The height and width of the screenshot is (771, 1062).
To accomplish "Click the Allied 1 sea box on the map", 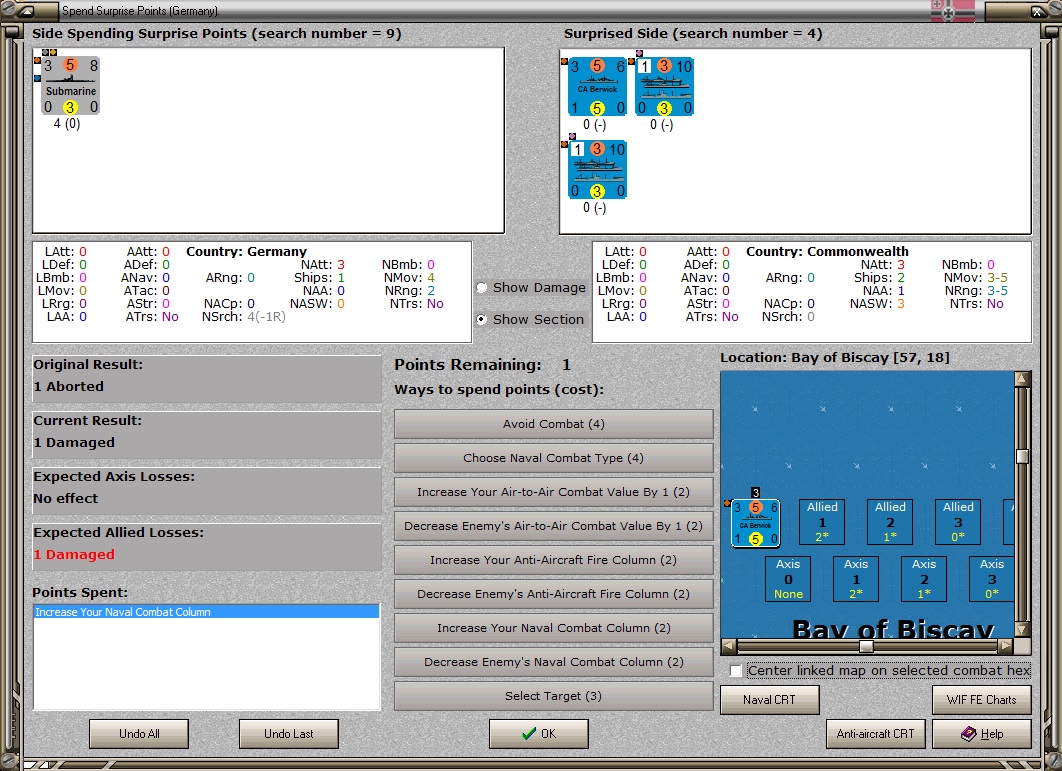I will [822, 522].
